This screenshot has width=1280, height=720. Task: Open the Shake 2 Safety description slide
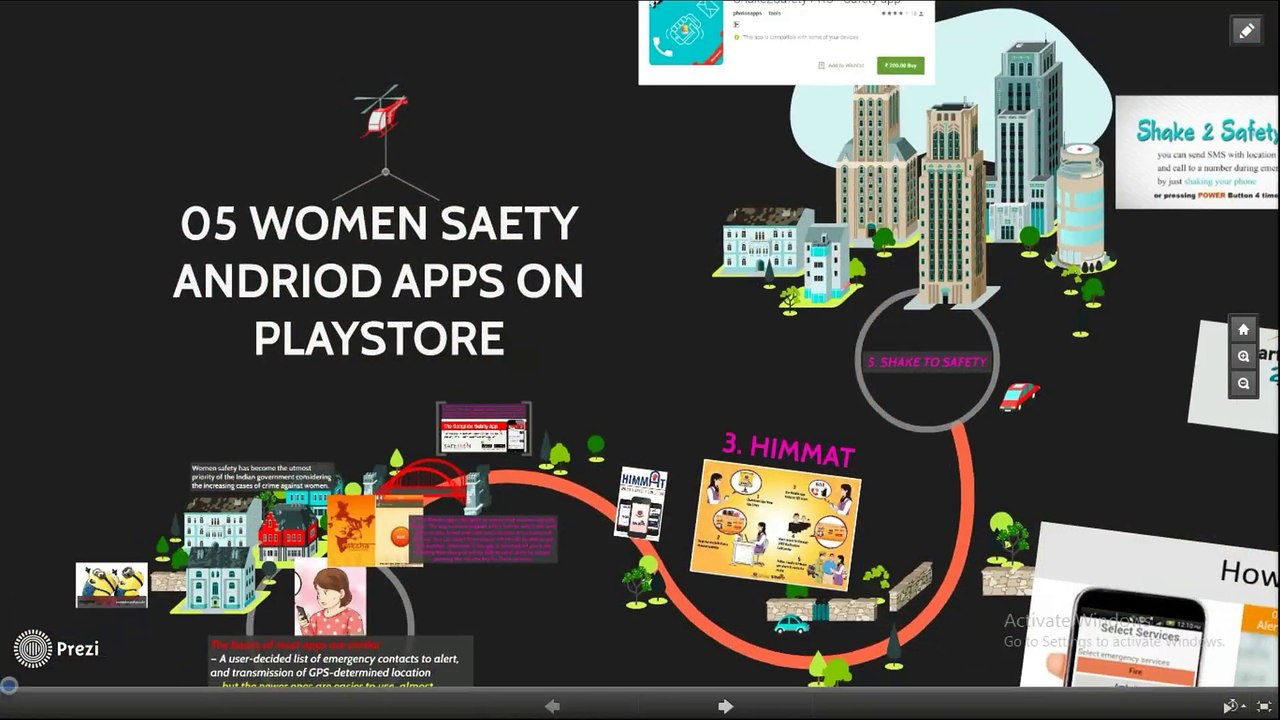pos(1197,153)
